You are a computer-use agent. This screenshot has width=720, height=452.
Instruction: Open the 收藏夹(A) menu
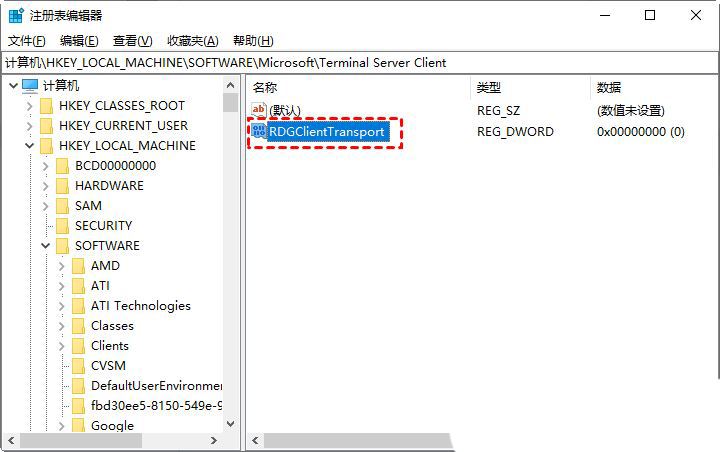pyautogui.click(x=192, y=41)
